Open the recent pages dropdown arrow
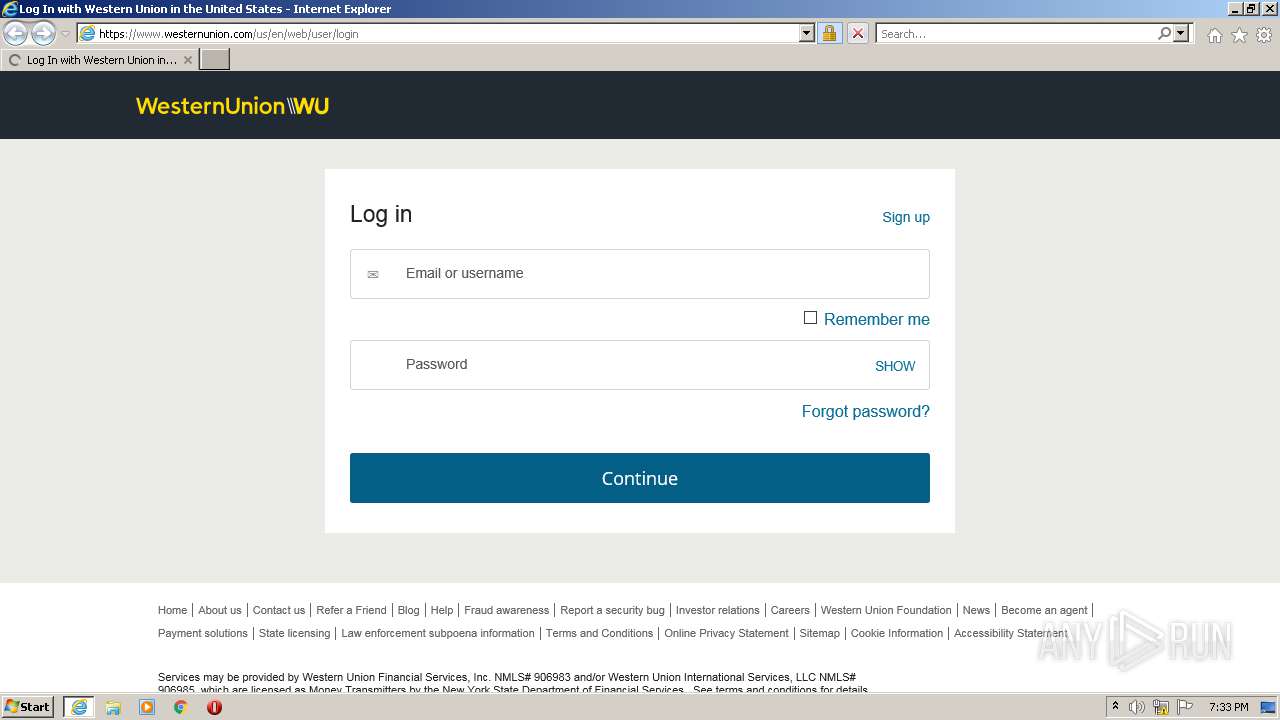Screen dimensions: 1280x720 [66, 34]
